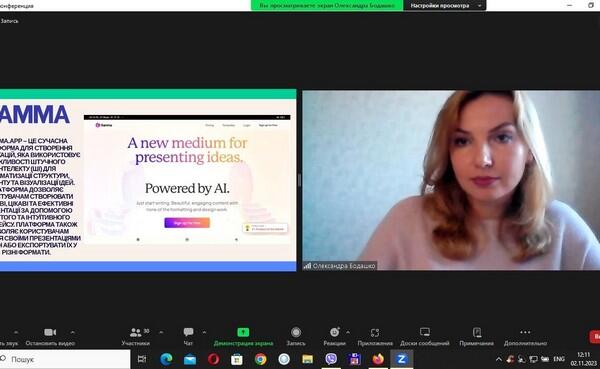
Task: Open the More (Дополнительно) options menu
Action: pyautogui.click(x=525, y=336)
